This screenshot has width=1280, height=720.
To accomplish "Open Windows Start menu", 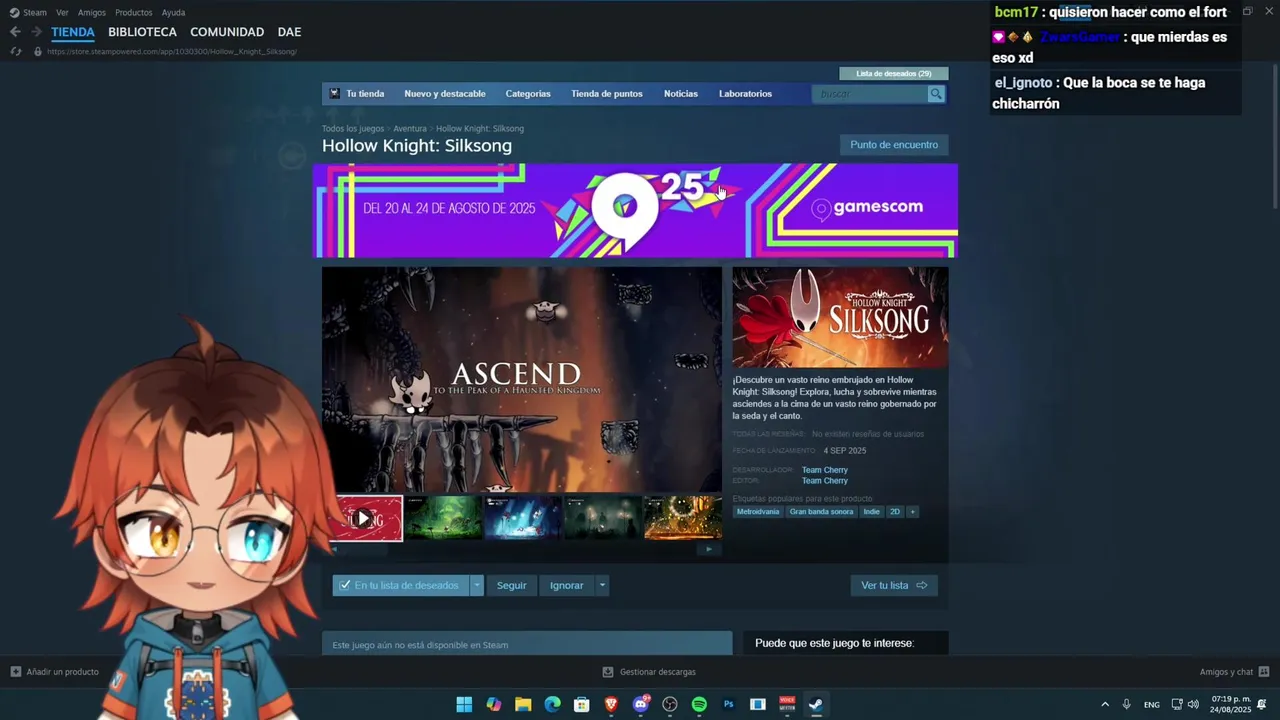I will click(x=464, y=705).
